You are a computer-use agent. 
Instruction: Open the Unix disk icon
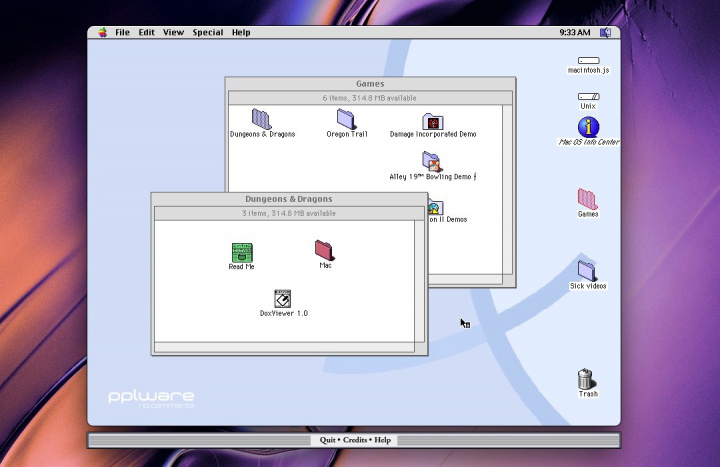coord(588,97)
